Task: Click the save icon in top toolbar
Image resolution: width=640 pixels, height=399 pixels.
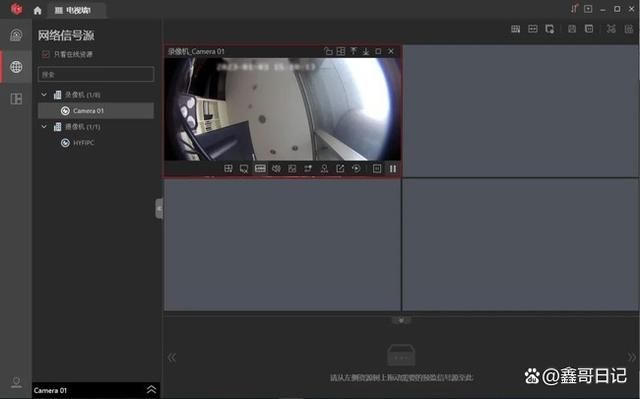Action: click(572, 29)
